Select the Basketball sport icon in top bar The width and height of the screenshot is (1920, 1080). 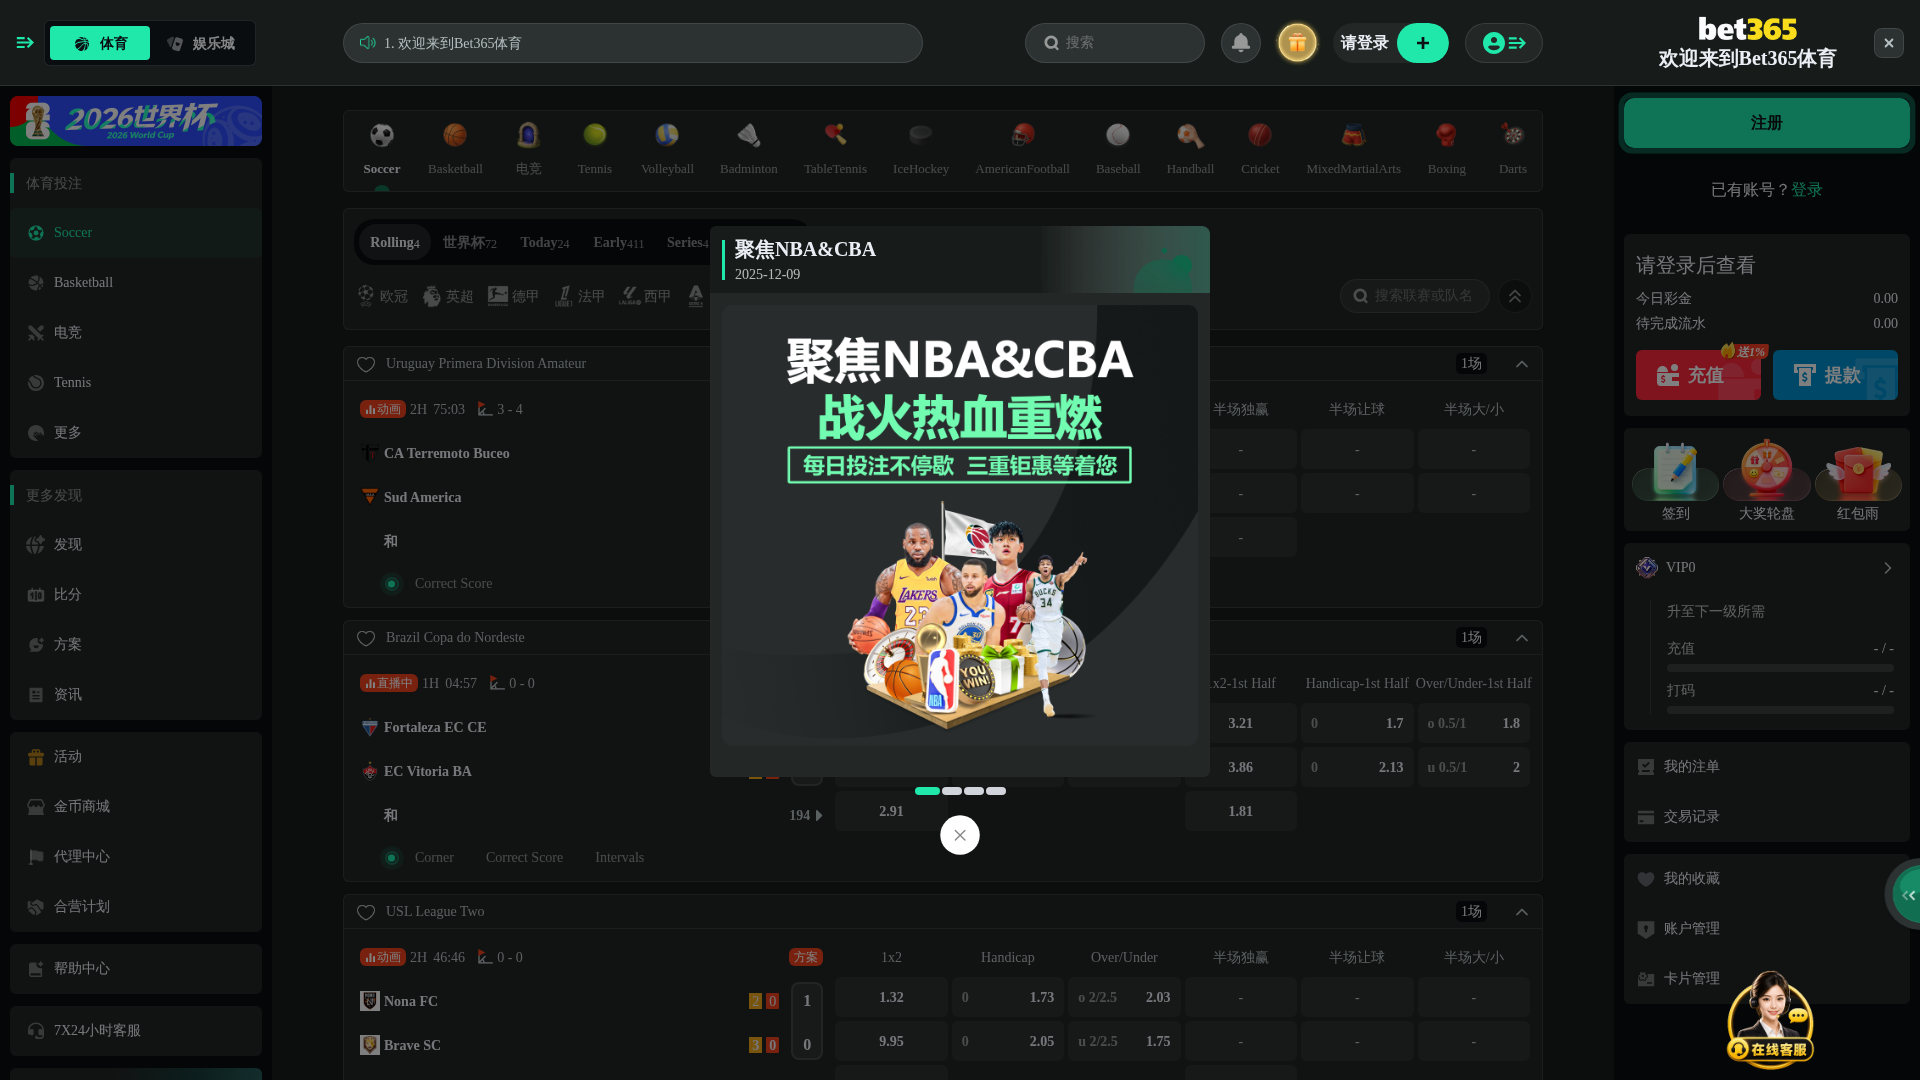tap(455, 135)
